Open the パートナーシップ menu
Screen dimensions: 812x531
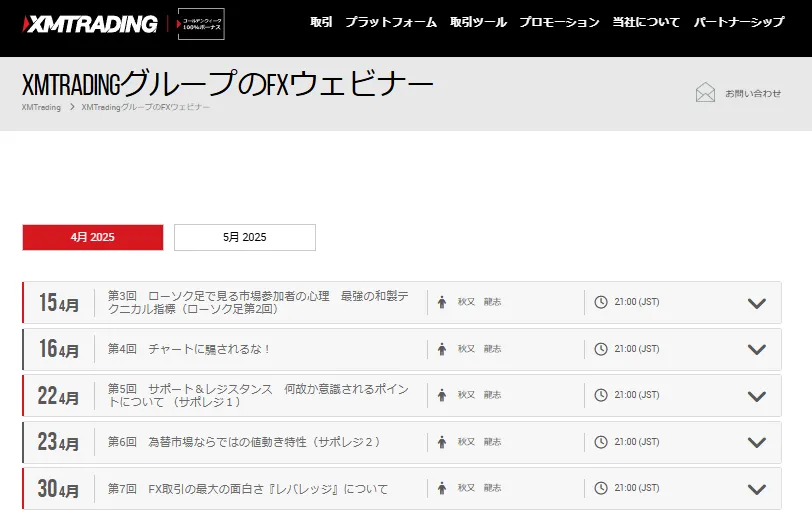[x=739, y=22]
